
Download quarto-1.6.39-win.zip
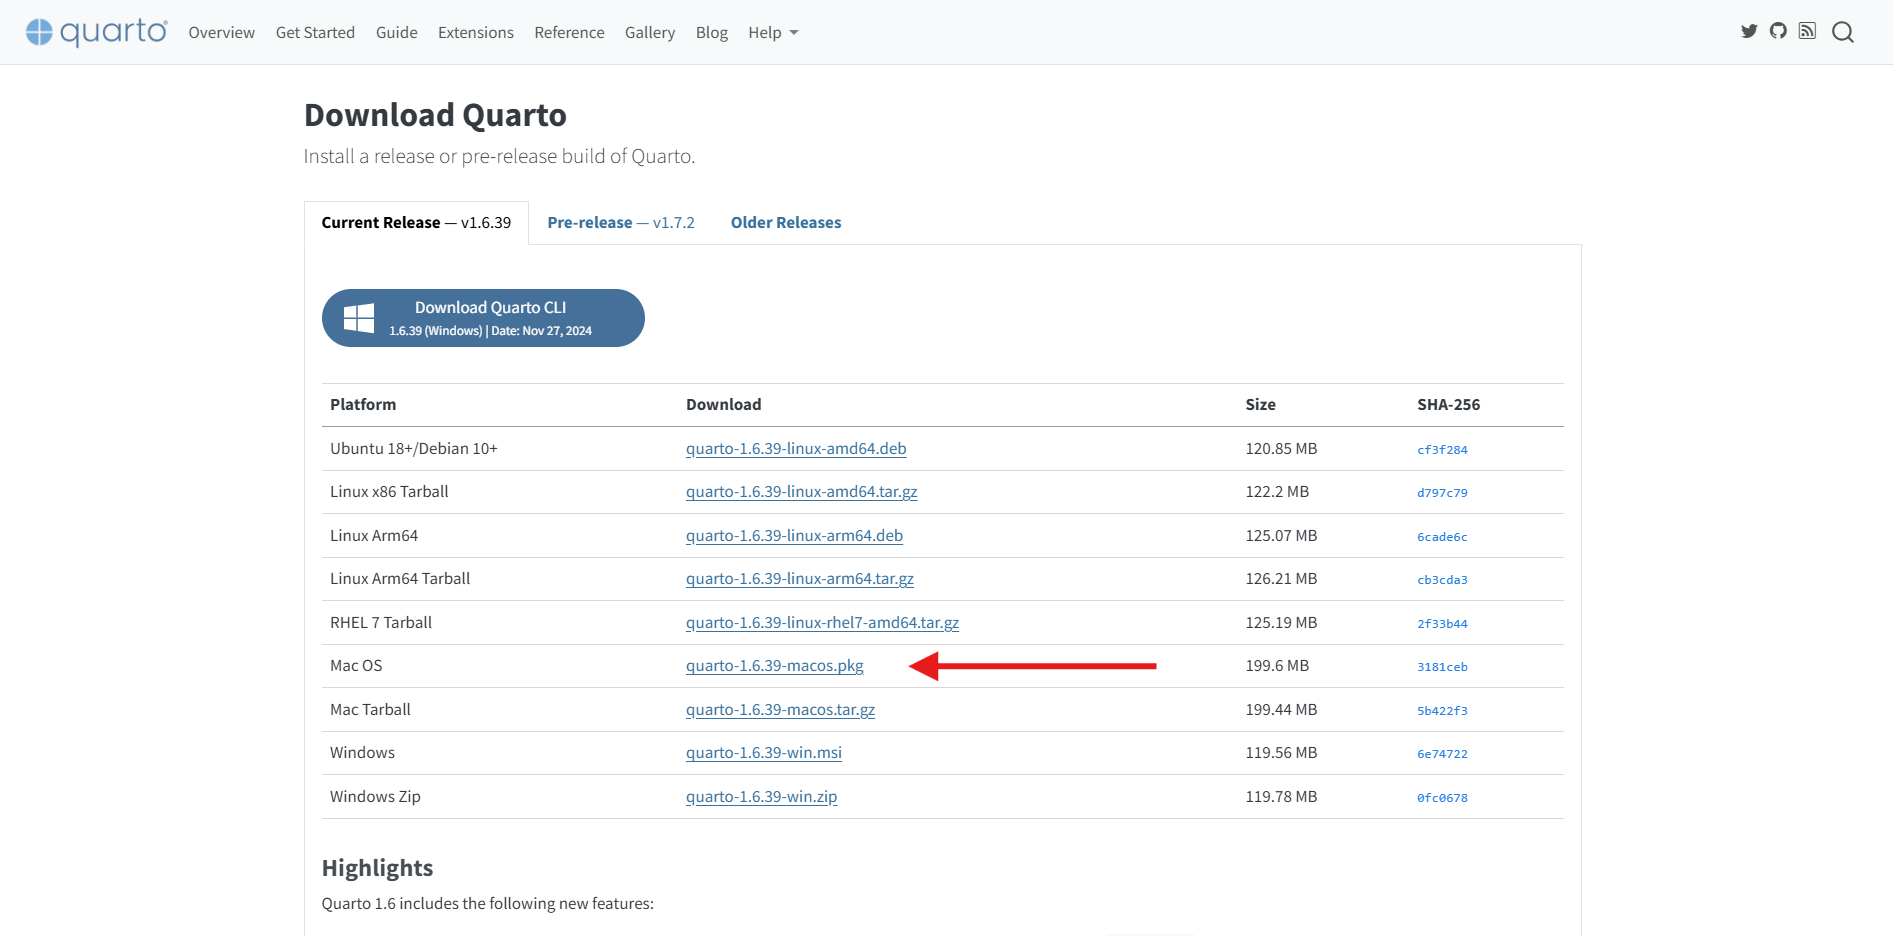coord(762,796)
